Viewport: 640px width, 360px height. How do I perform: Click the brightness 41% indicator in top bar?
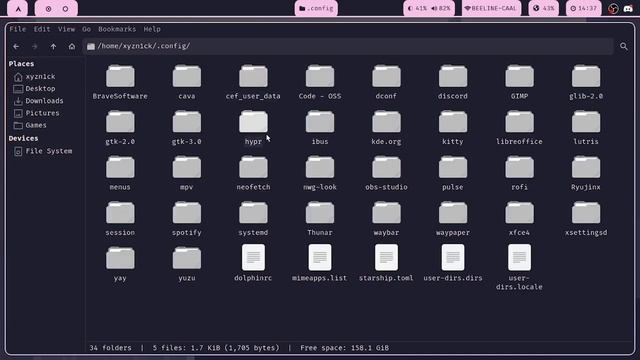tap(417, 8)
